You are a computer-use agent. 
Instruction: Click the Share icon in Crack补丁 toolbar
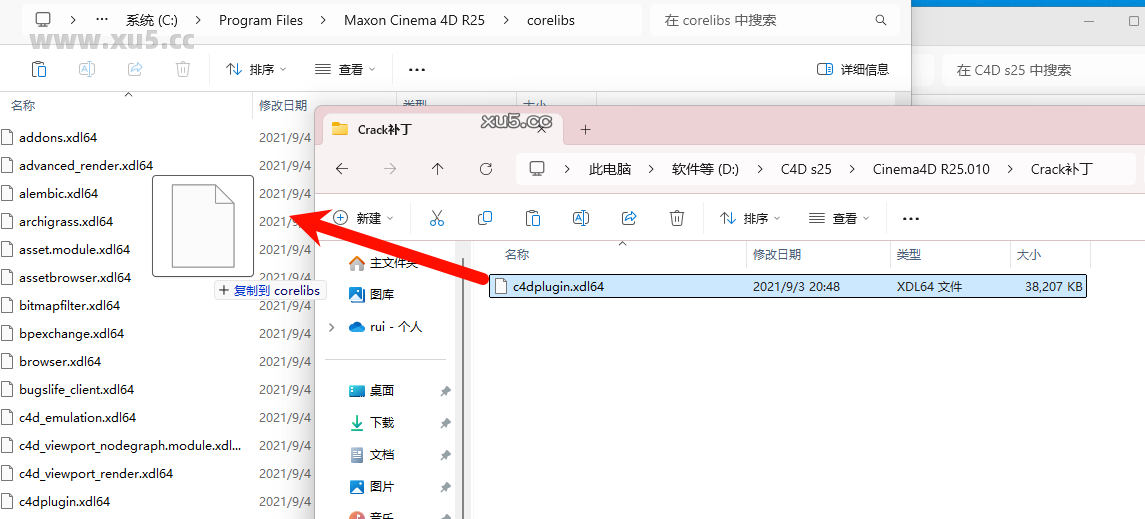629,218
